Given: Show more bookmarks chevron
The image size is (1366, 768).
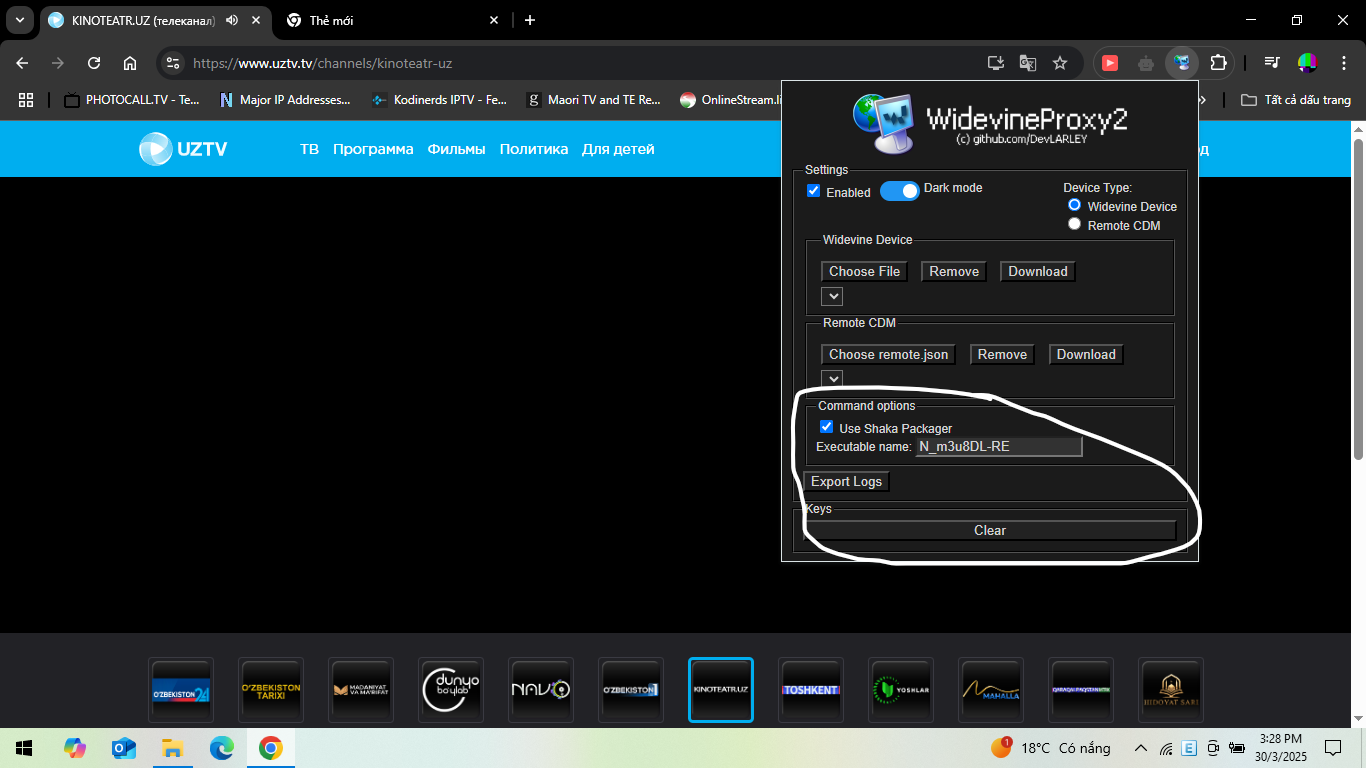Looking at the screenshot, I should pyautogui.click(x=1203, y=100).
